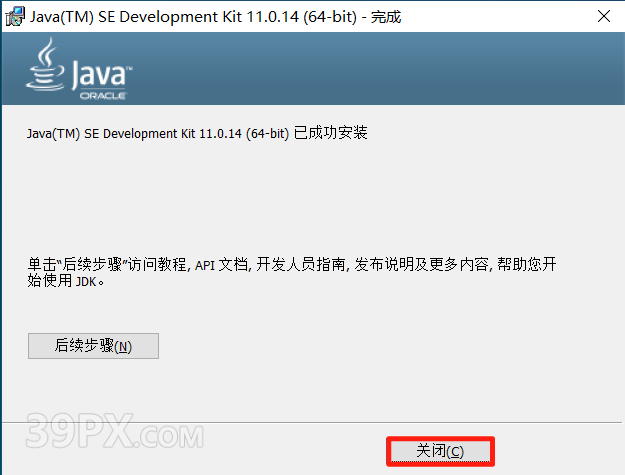The height and width of the screenshot is (475, 625).
Task: Click the Java Oracle logo
Action: coord(79,69)
